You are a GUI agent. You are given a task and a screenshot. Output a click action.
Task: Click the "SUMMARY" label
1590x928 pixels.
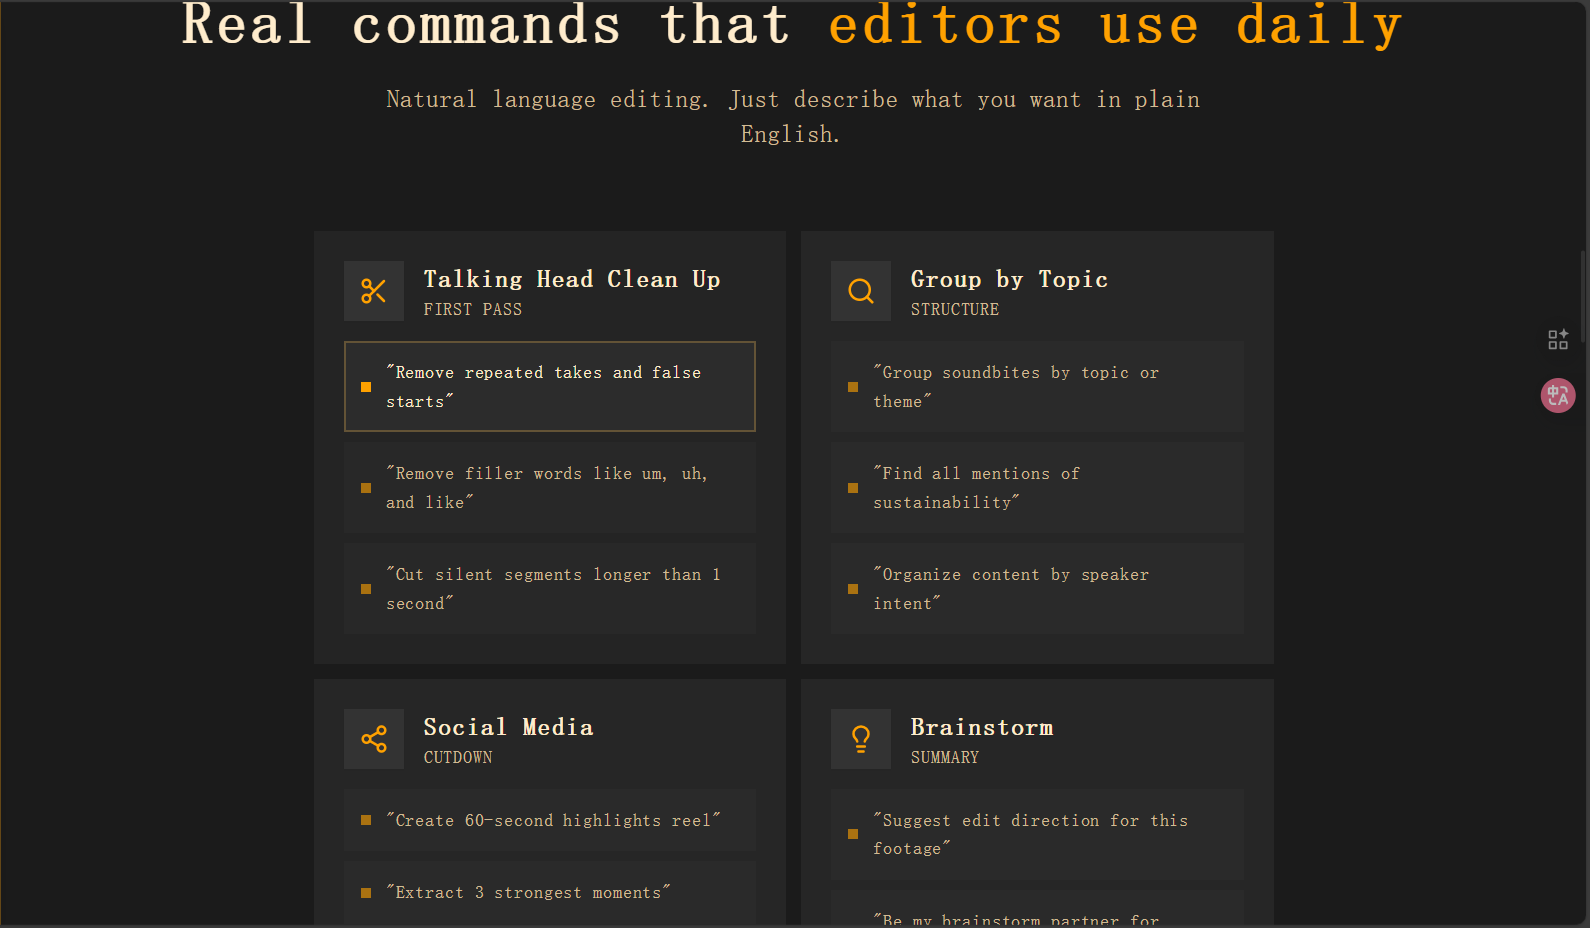point(944,758)
